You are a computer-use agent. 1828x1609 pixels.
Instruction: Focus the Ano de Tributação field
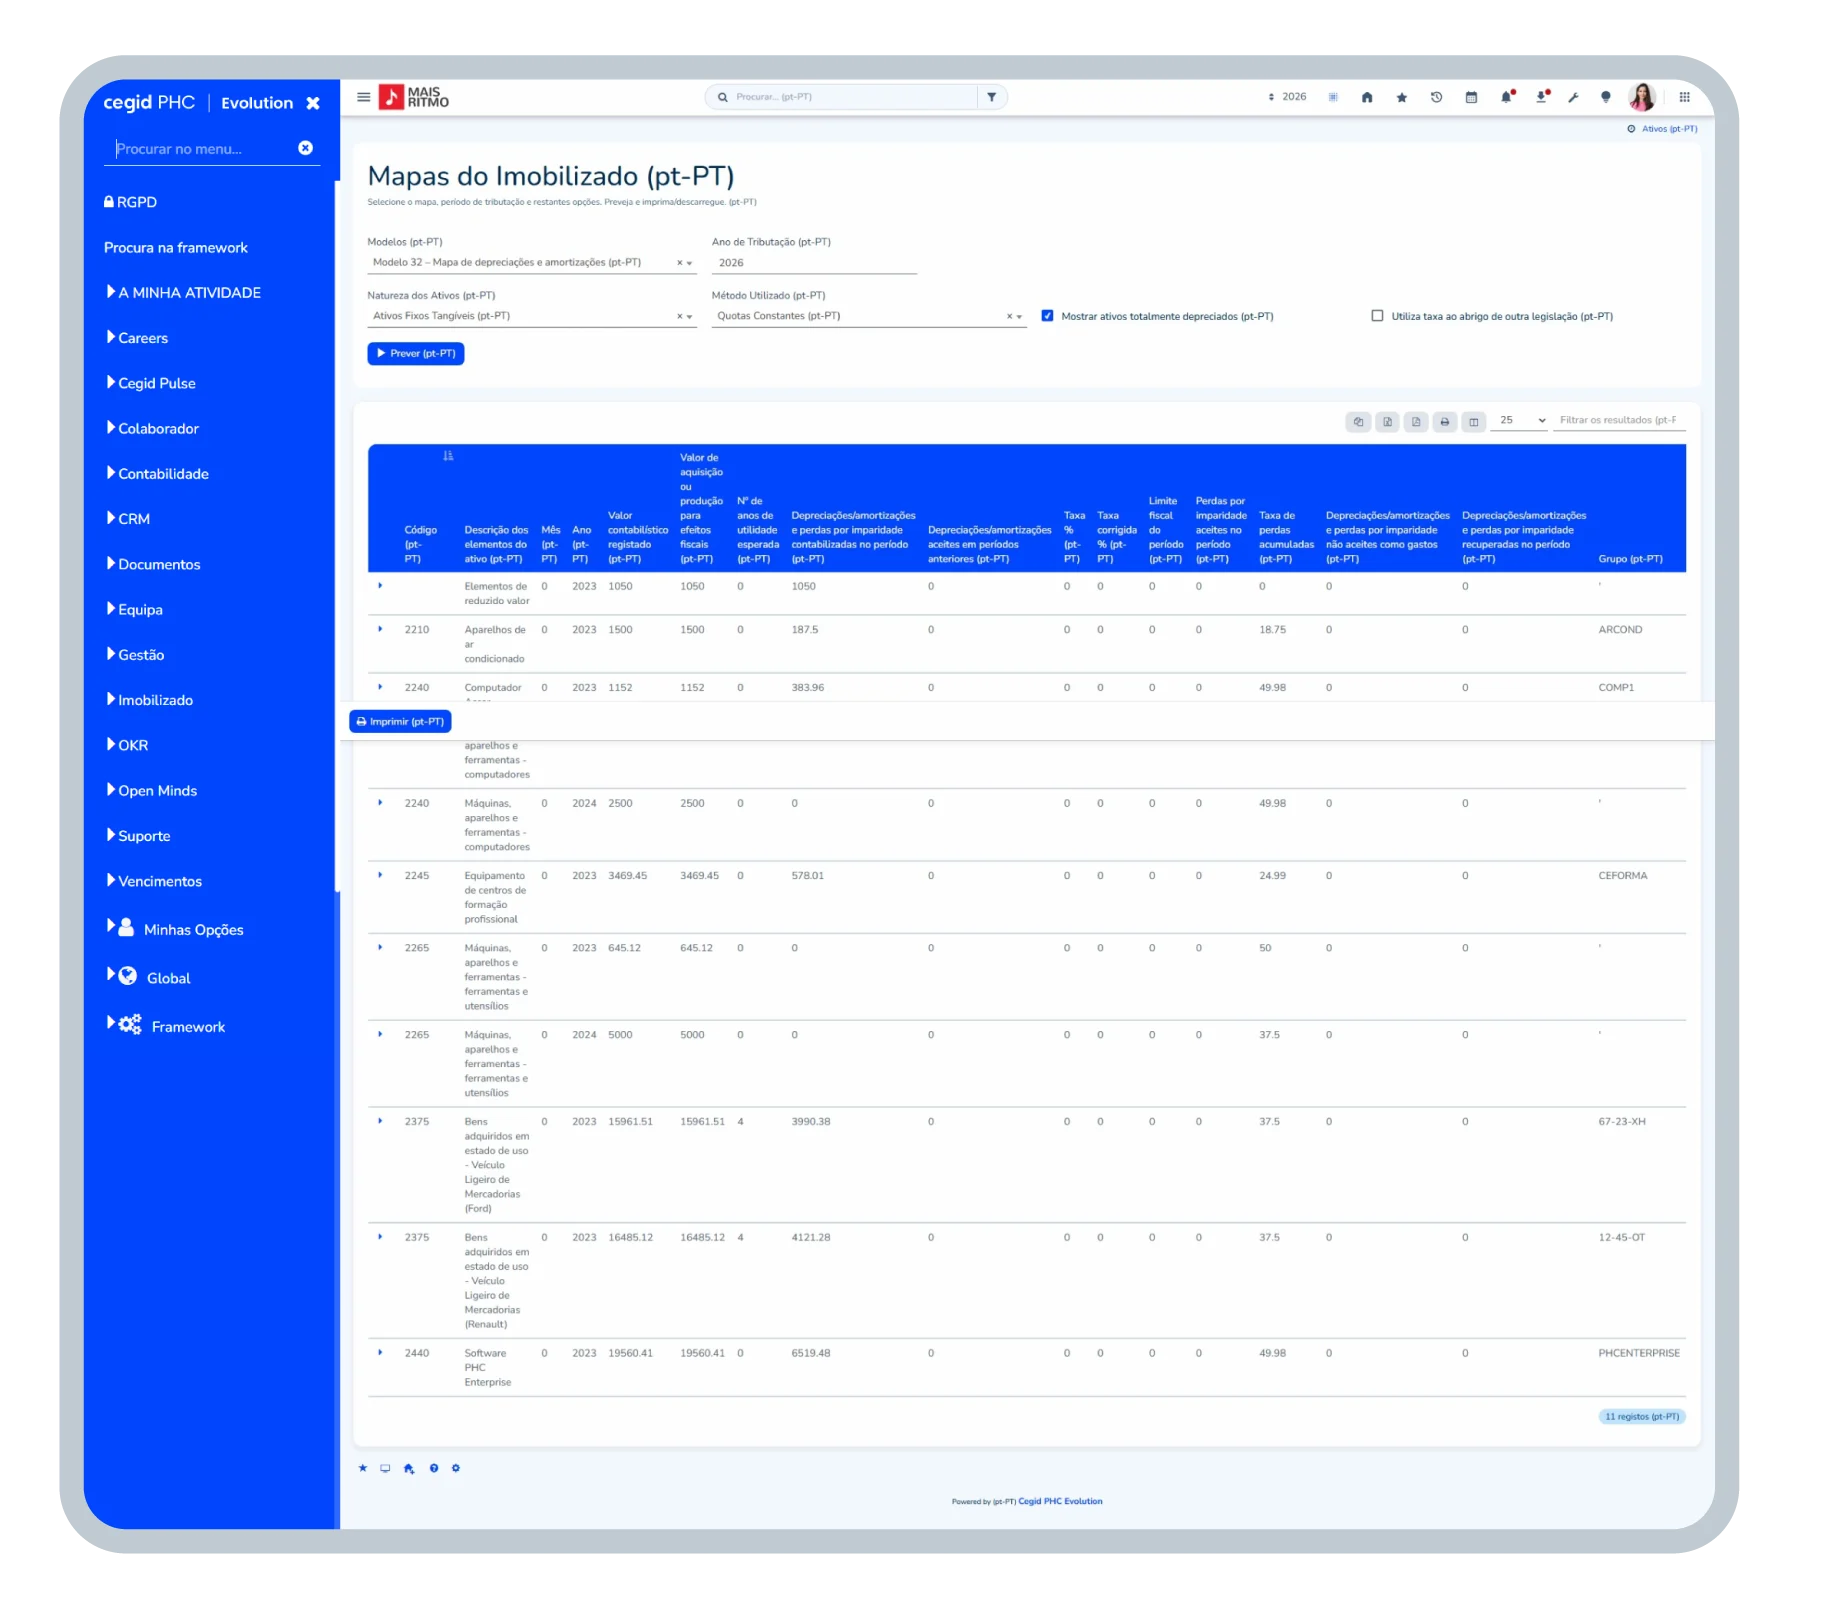(x=813, y=263)
